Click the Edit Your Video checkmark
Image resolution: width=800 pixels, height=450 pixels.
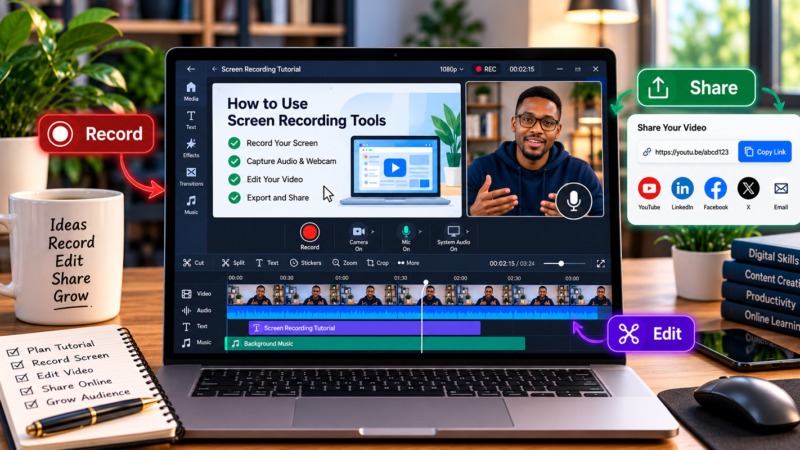tap(234, 180)
